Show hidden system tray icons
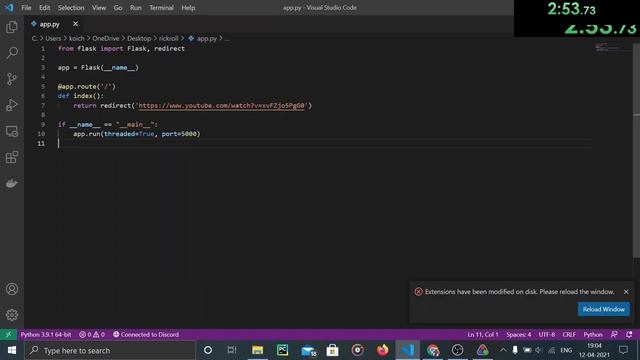The height and width of the screenshot is (360, 640). (x=503, y=350)
